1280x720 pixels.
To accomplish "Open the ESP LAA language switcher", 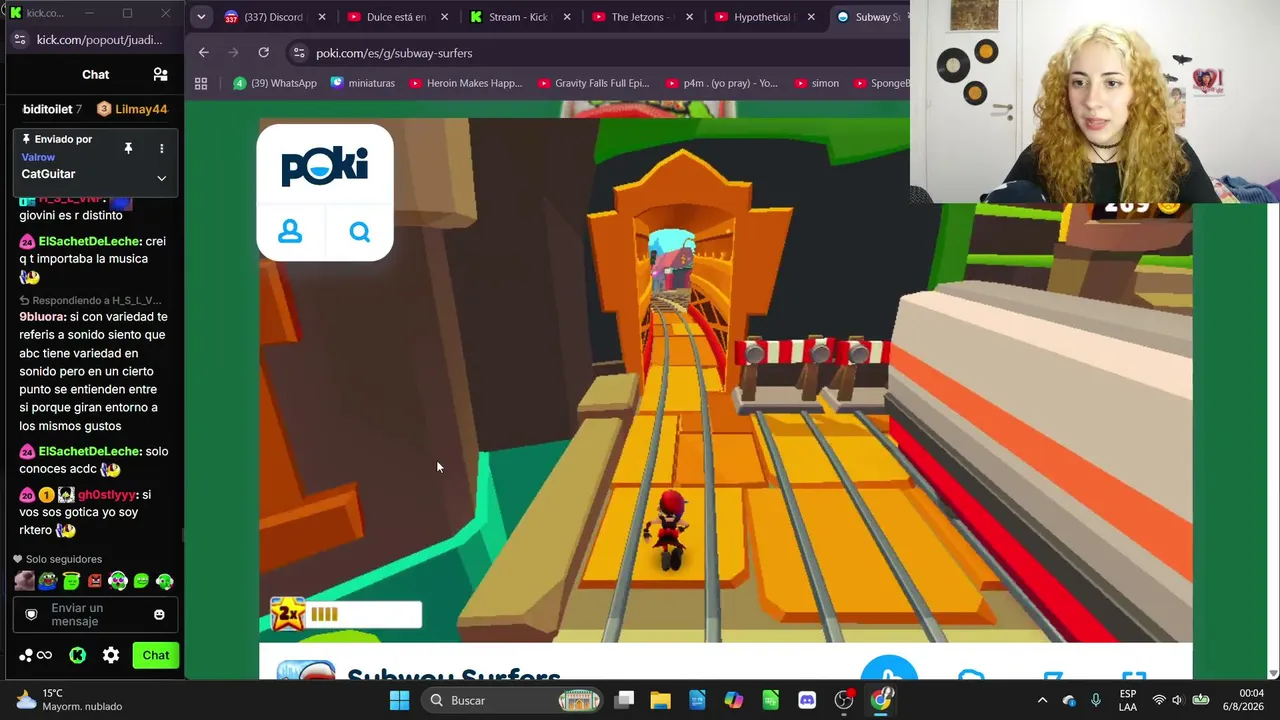I will point(1128,700).
